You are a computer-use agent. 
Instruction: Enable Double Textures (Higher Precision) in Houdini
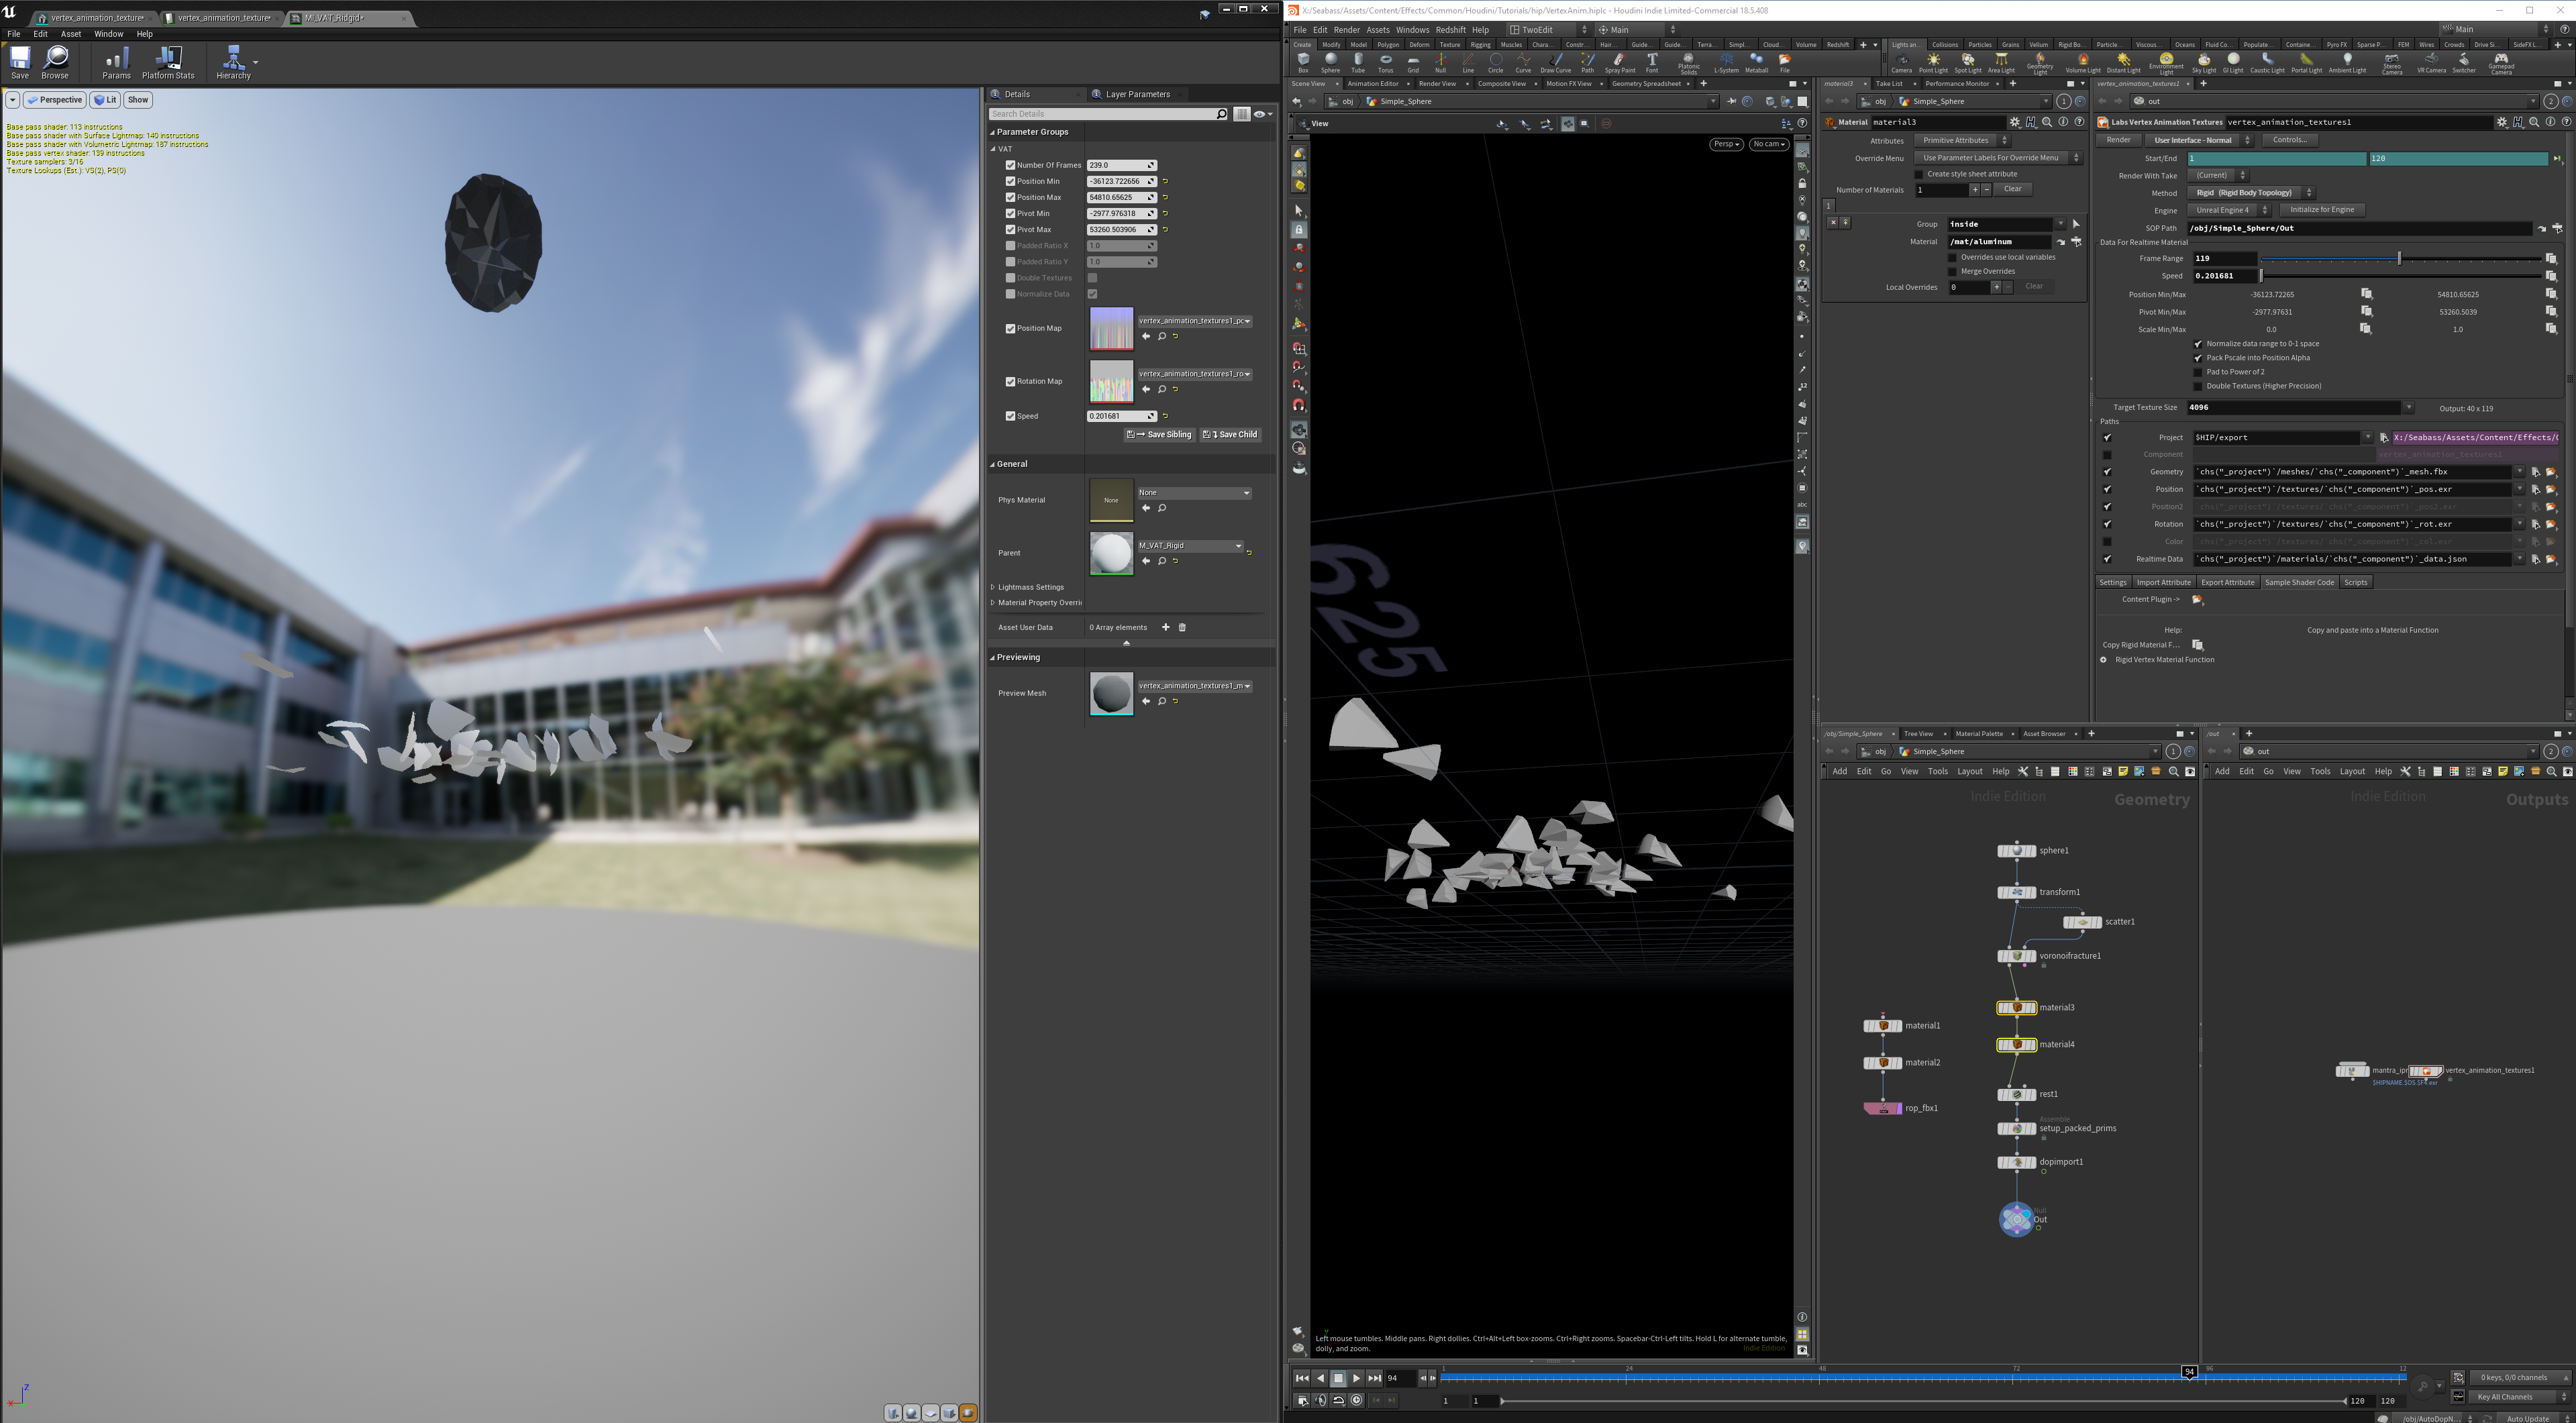pyautogui.click(x=2198, y=386)
